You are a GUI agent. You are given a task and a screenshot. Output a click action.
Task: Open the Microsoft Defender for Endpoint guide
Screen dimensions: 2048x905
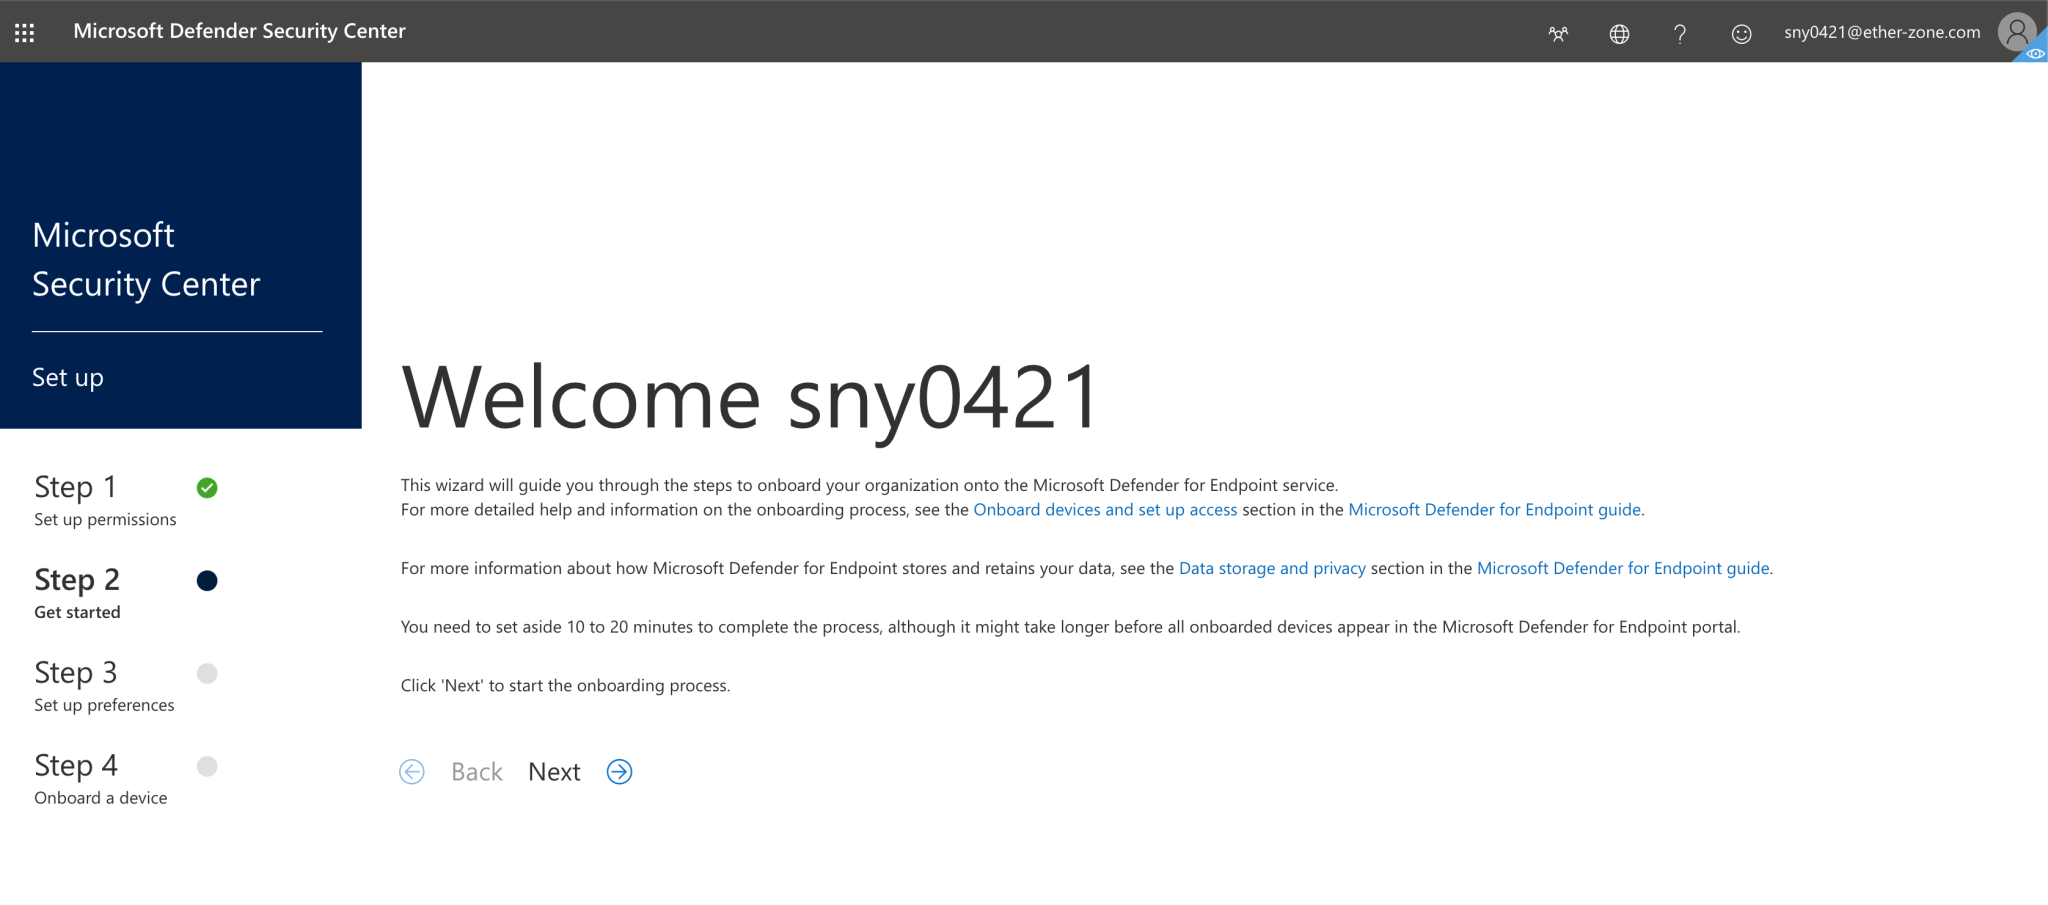tap(1494, 509)
